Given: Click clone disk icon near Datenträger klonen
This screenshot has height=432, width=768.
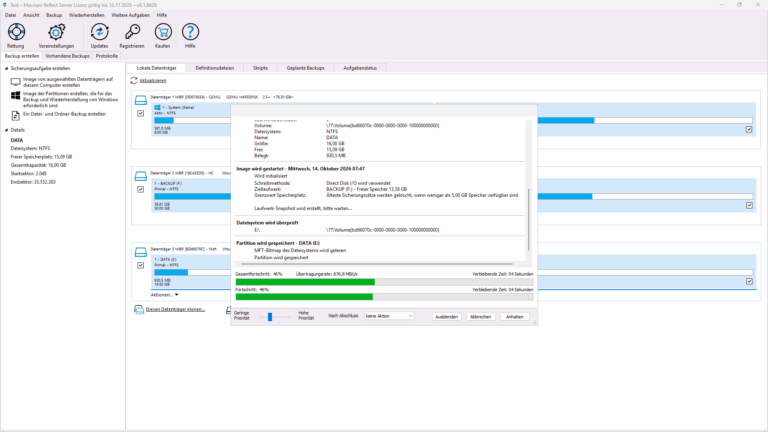Looking at the screenshot, I should click(x=139, y=310).
